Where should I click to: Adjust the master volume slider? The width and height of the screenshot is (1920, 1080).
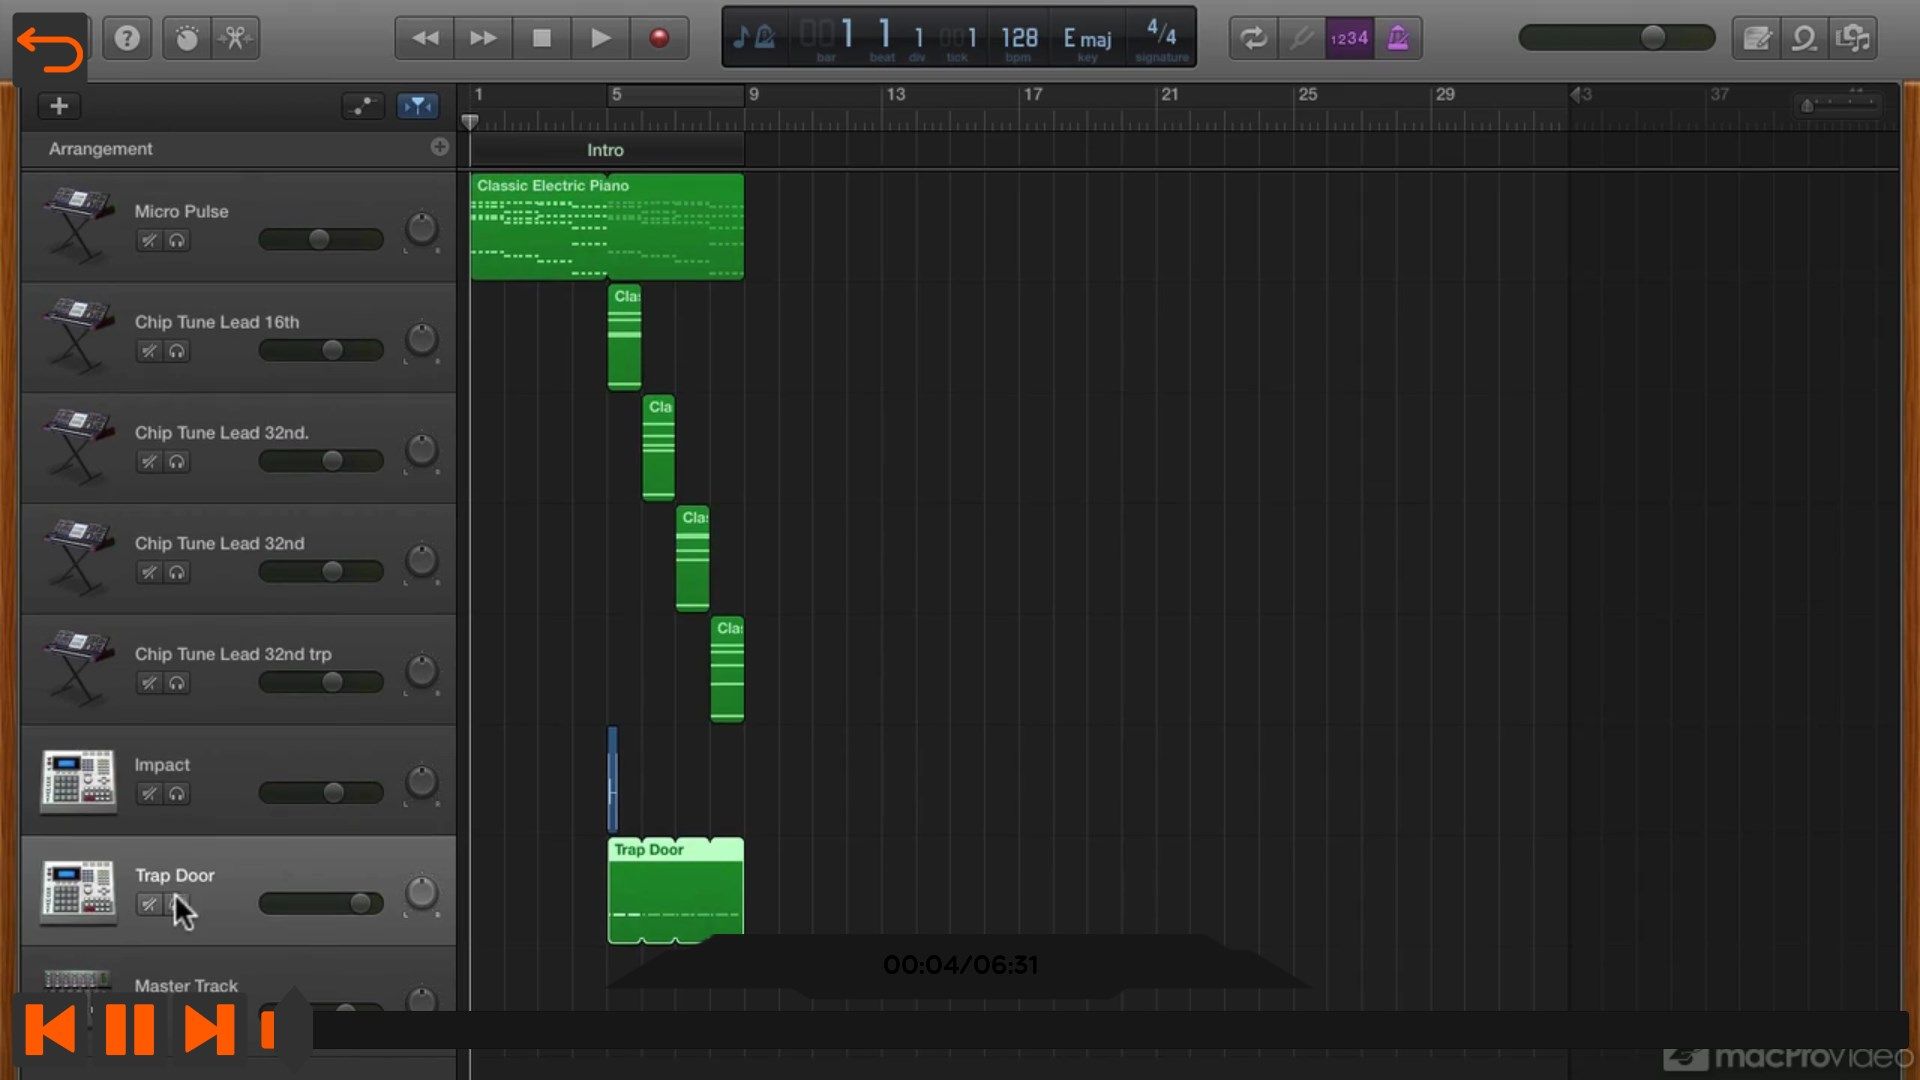tap(1617, 38)
